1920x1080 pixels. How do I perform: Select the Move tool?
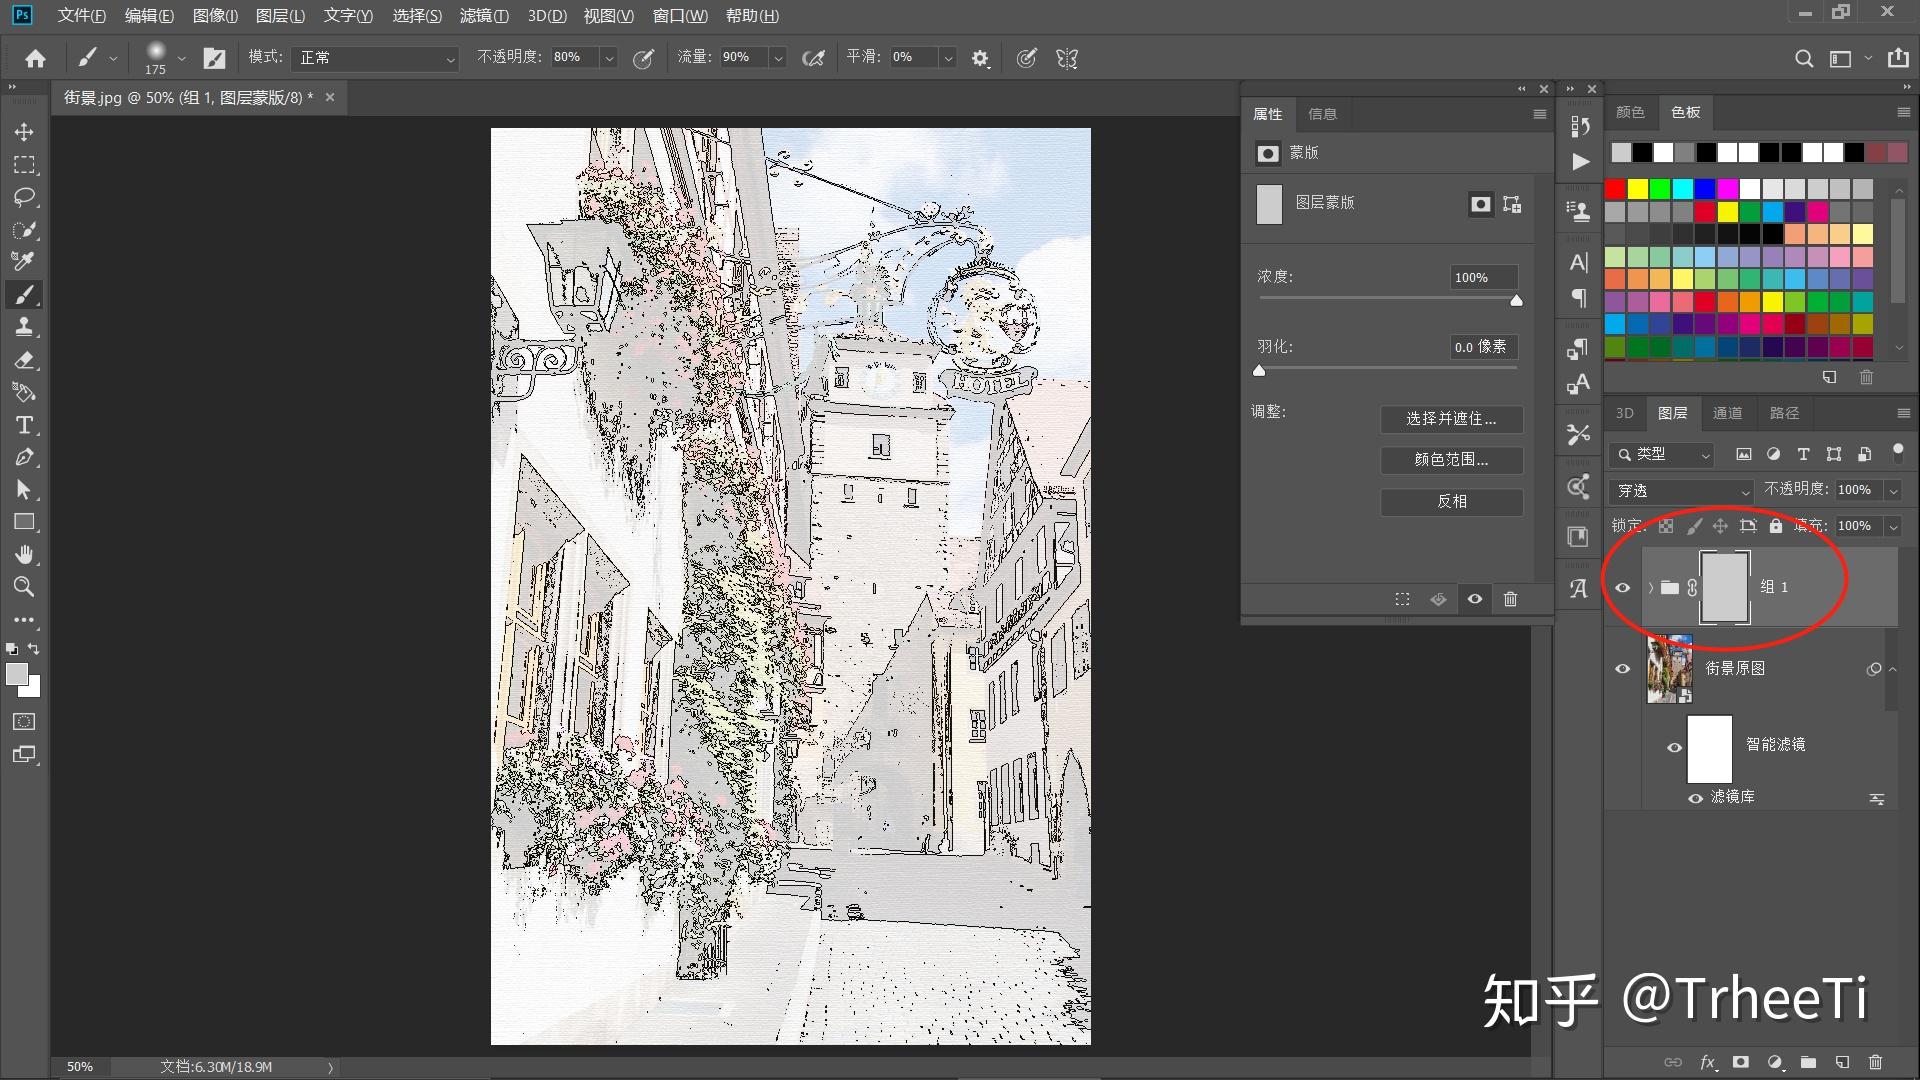pos(24,132)
